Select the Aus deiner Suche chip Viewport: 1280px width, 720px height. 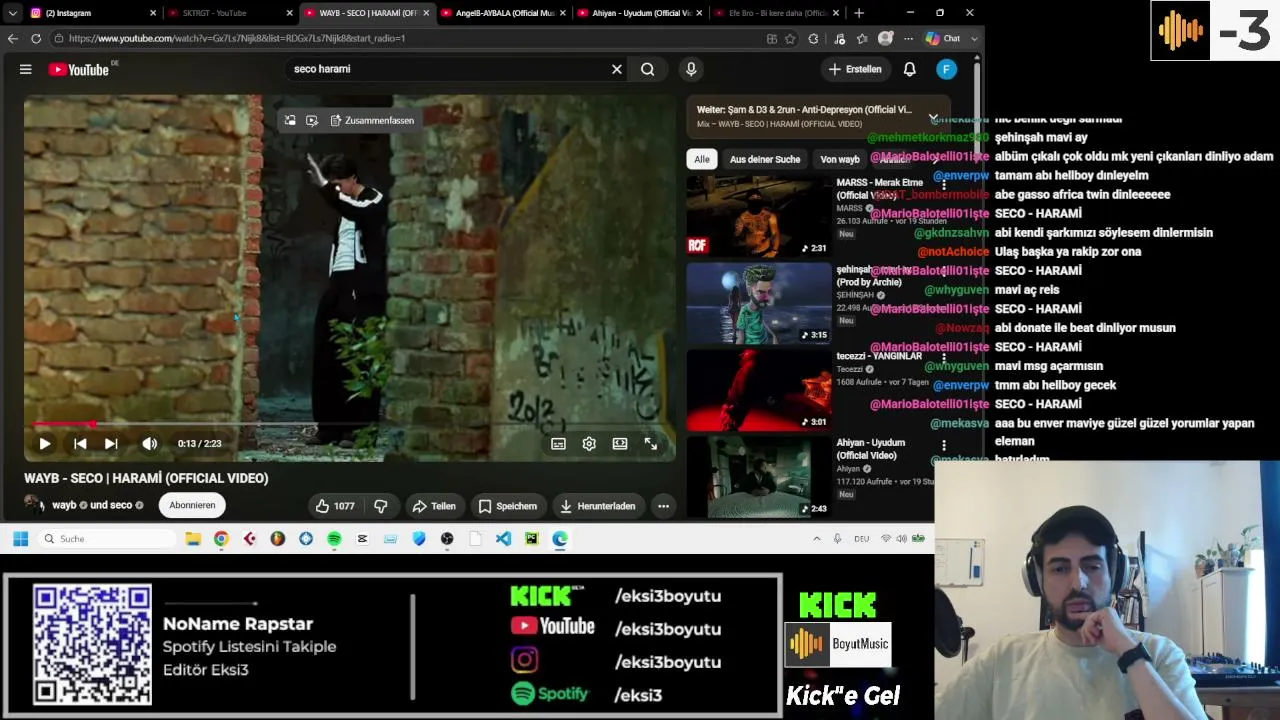tap(765, 159)
